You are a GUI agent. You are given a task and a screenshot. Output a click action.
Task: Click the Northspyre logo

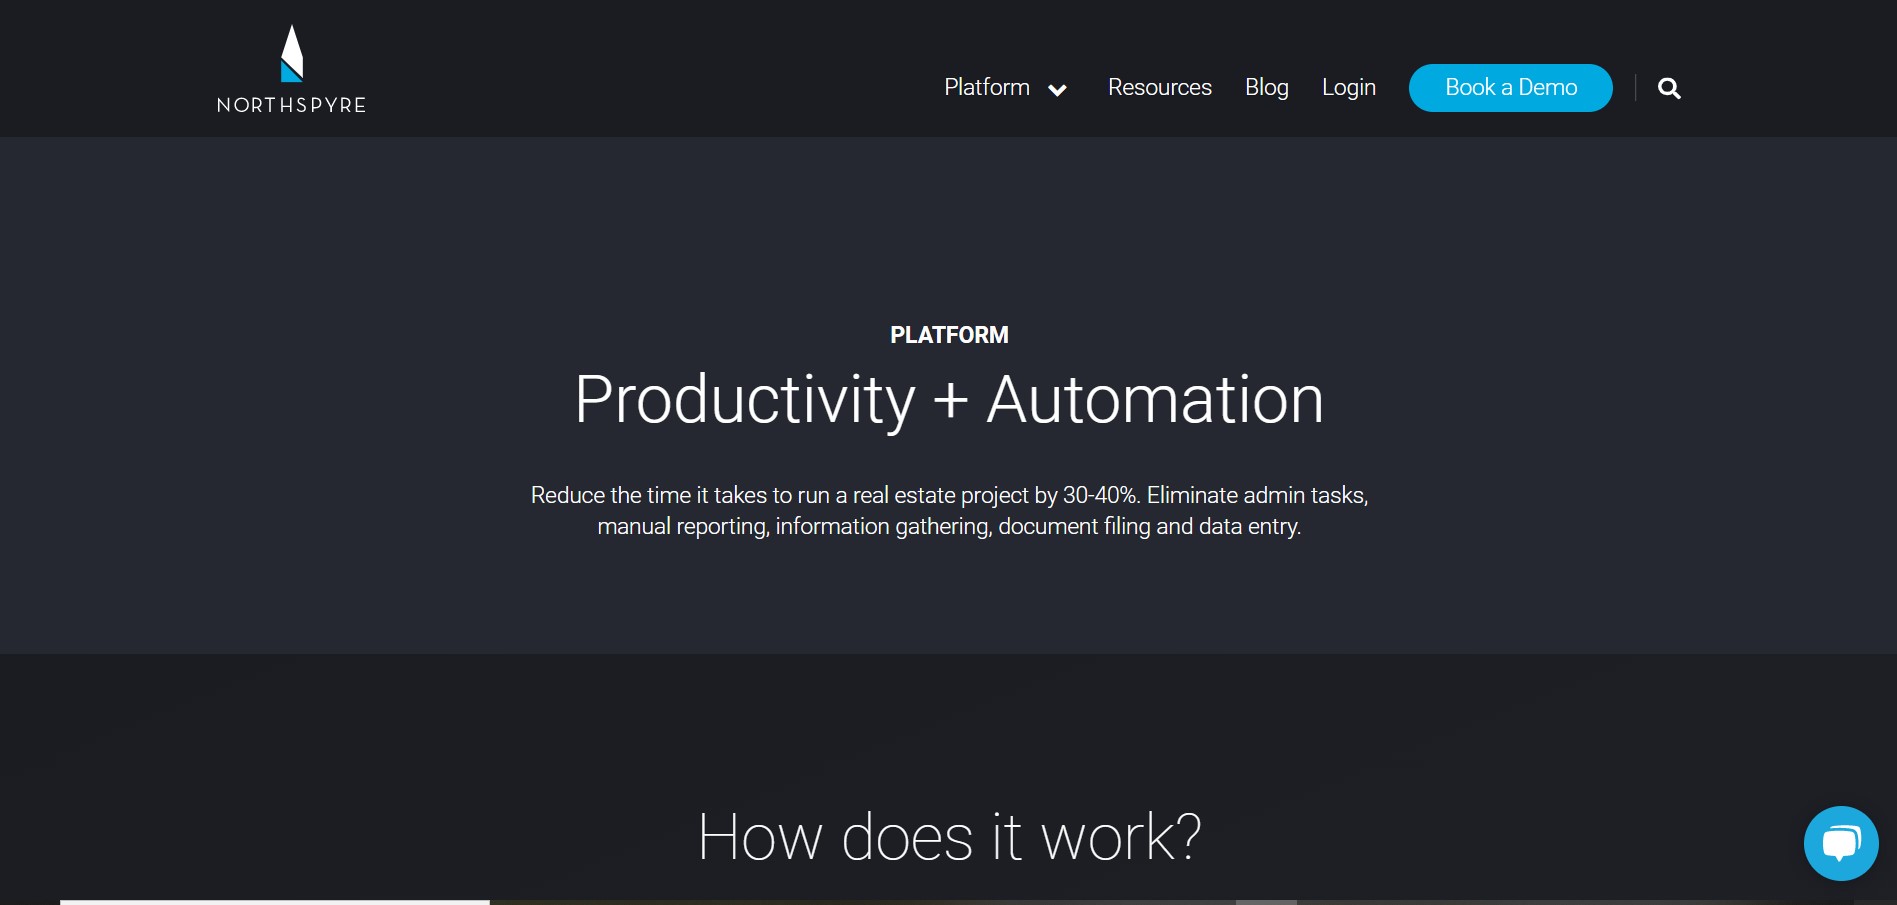tap(291, 69)
